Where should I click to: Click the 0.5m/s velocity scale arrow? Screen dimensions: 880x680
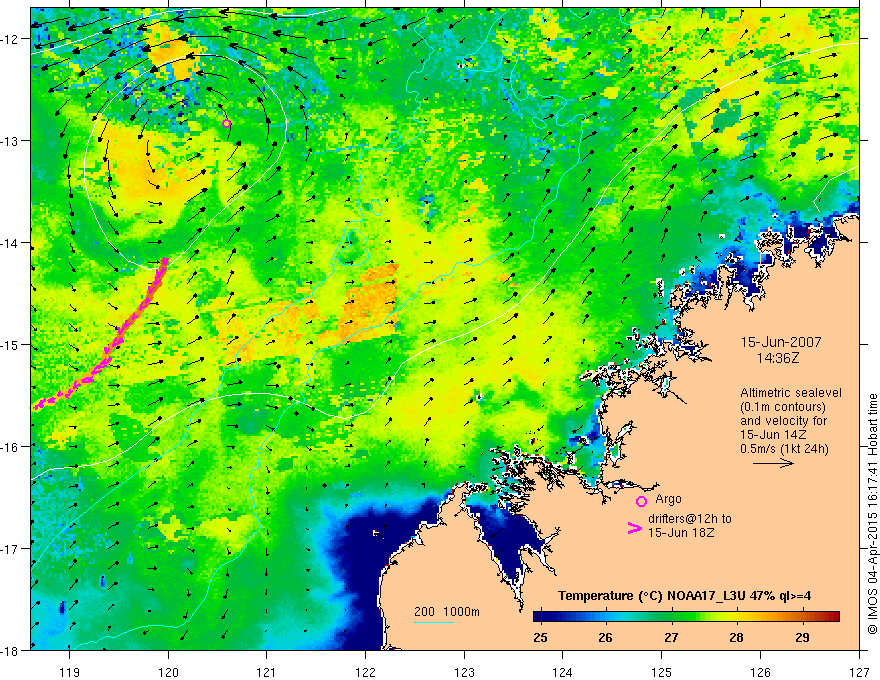click(773, 463)
